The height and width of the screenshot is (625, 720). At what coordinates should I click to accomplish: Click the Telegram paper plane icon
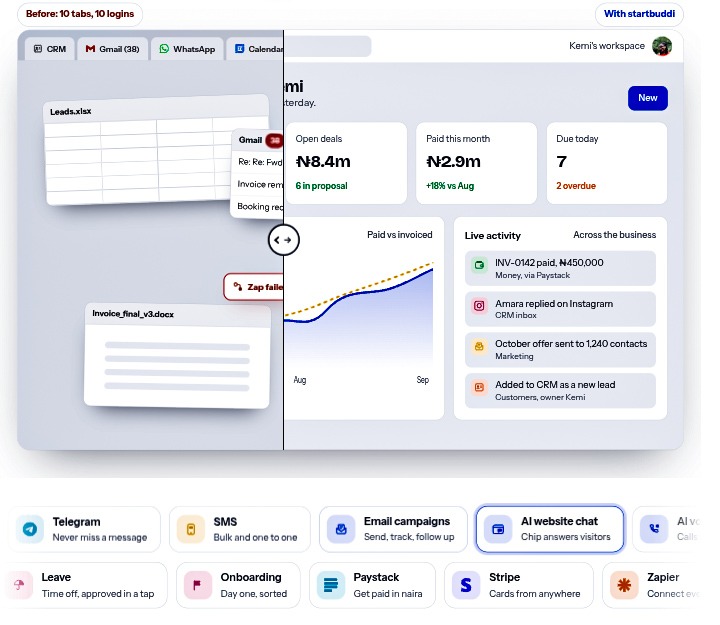click(30, 529)
